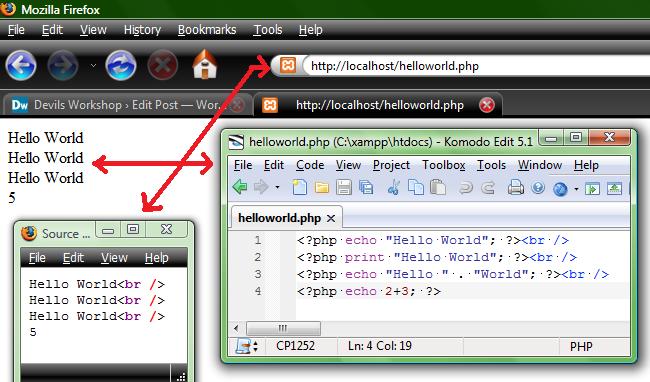
Task: Open the Firefox back/forward history dropdown arrow
Action: click(93, 65)
